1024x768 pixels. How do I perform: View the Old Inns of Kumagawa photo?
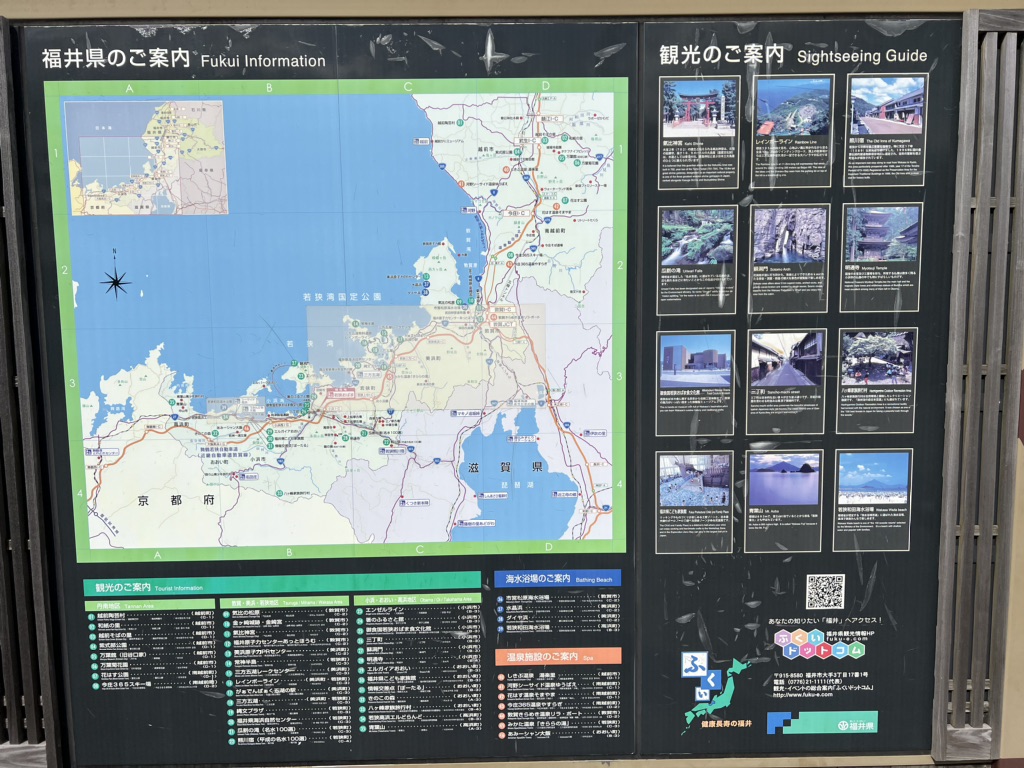(887, 105)
